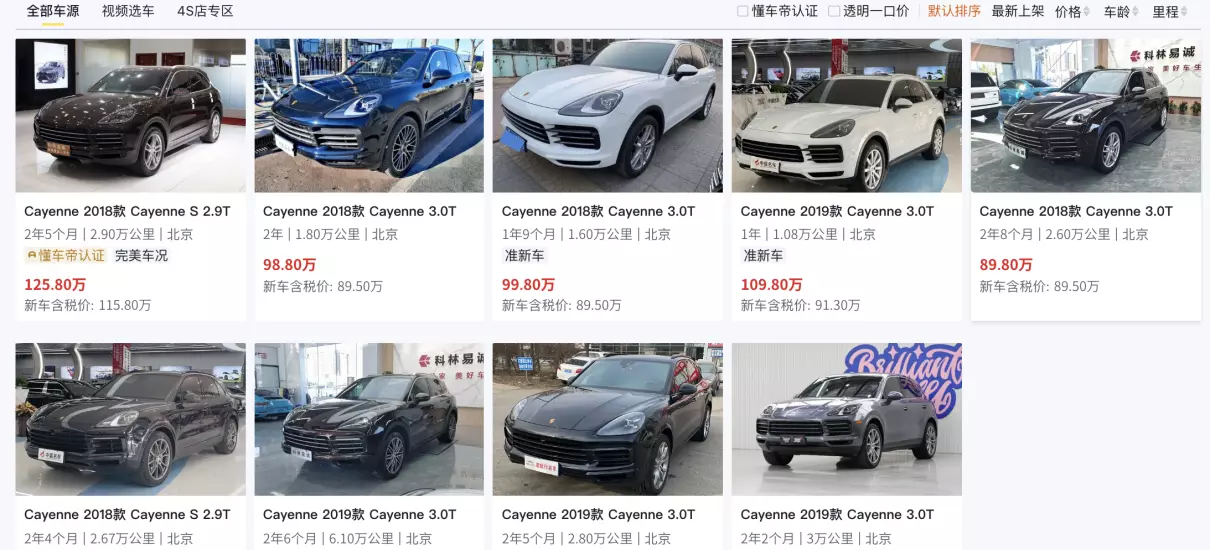This screenshot has width=1210, height=550.
Task: Choose 默认排序 sorting option
Action: click(954, 12)
